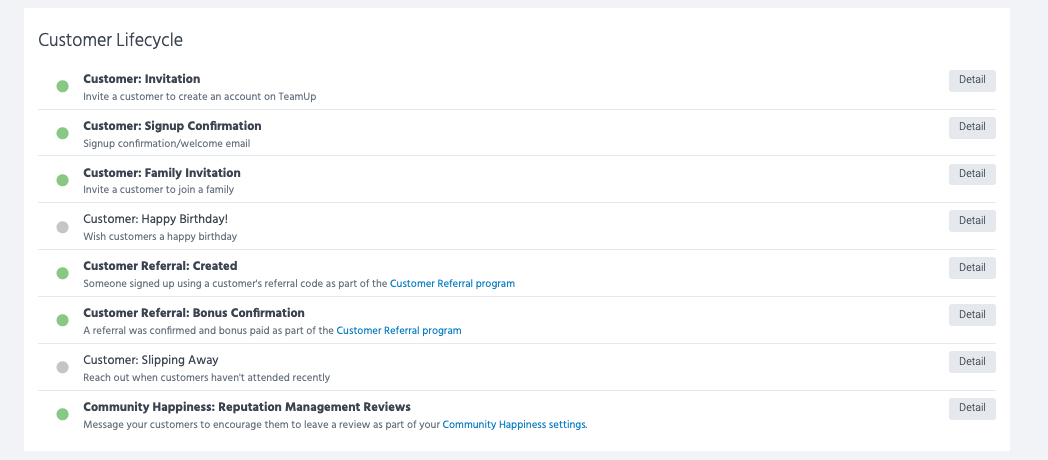Open Customer Referral program link under Bonus Confirmation
The height and width of the screenshot is (460, 1048).
pos(399,331)
